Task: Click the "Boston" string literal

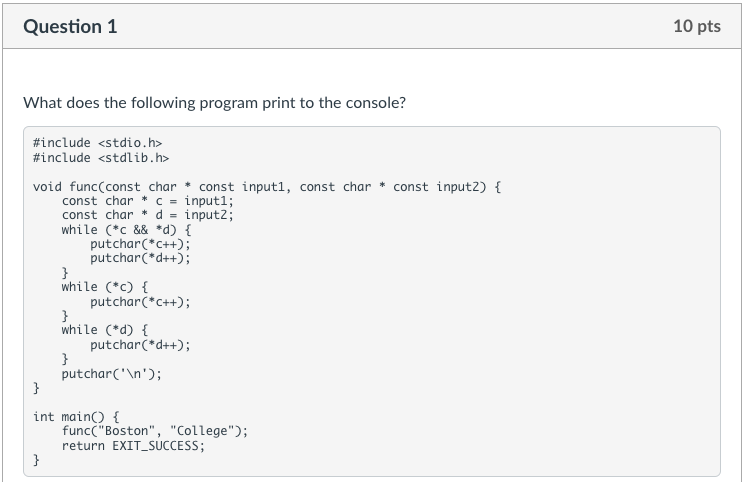Action: pos(128,431)
